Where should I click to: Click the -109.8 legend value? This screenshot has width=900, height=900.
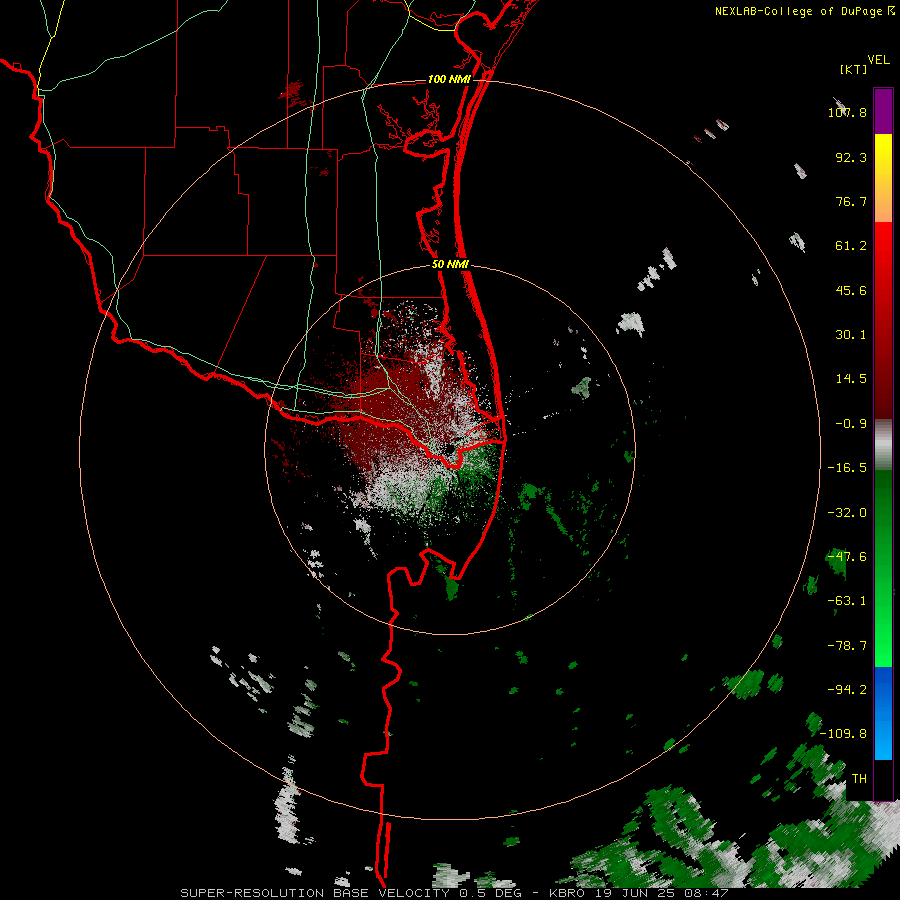(x=844, y=734)
